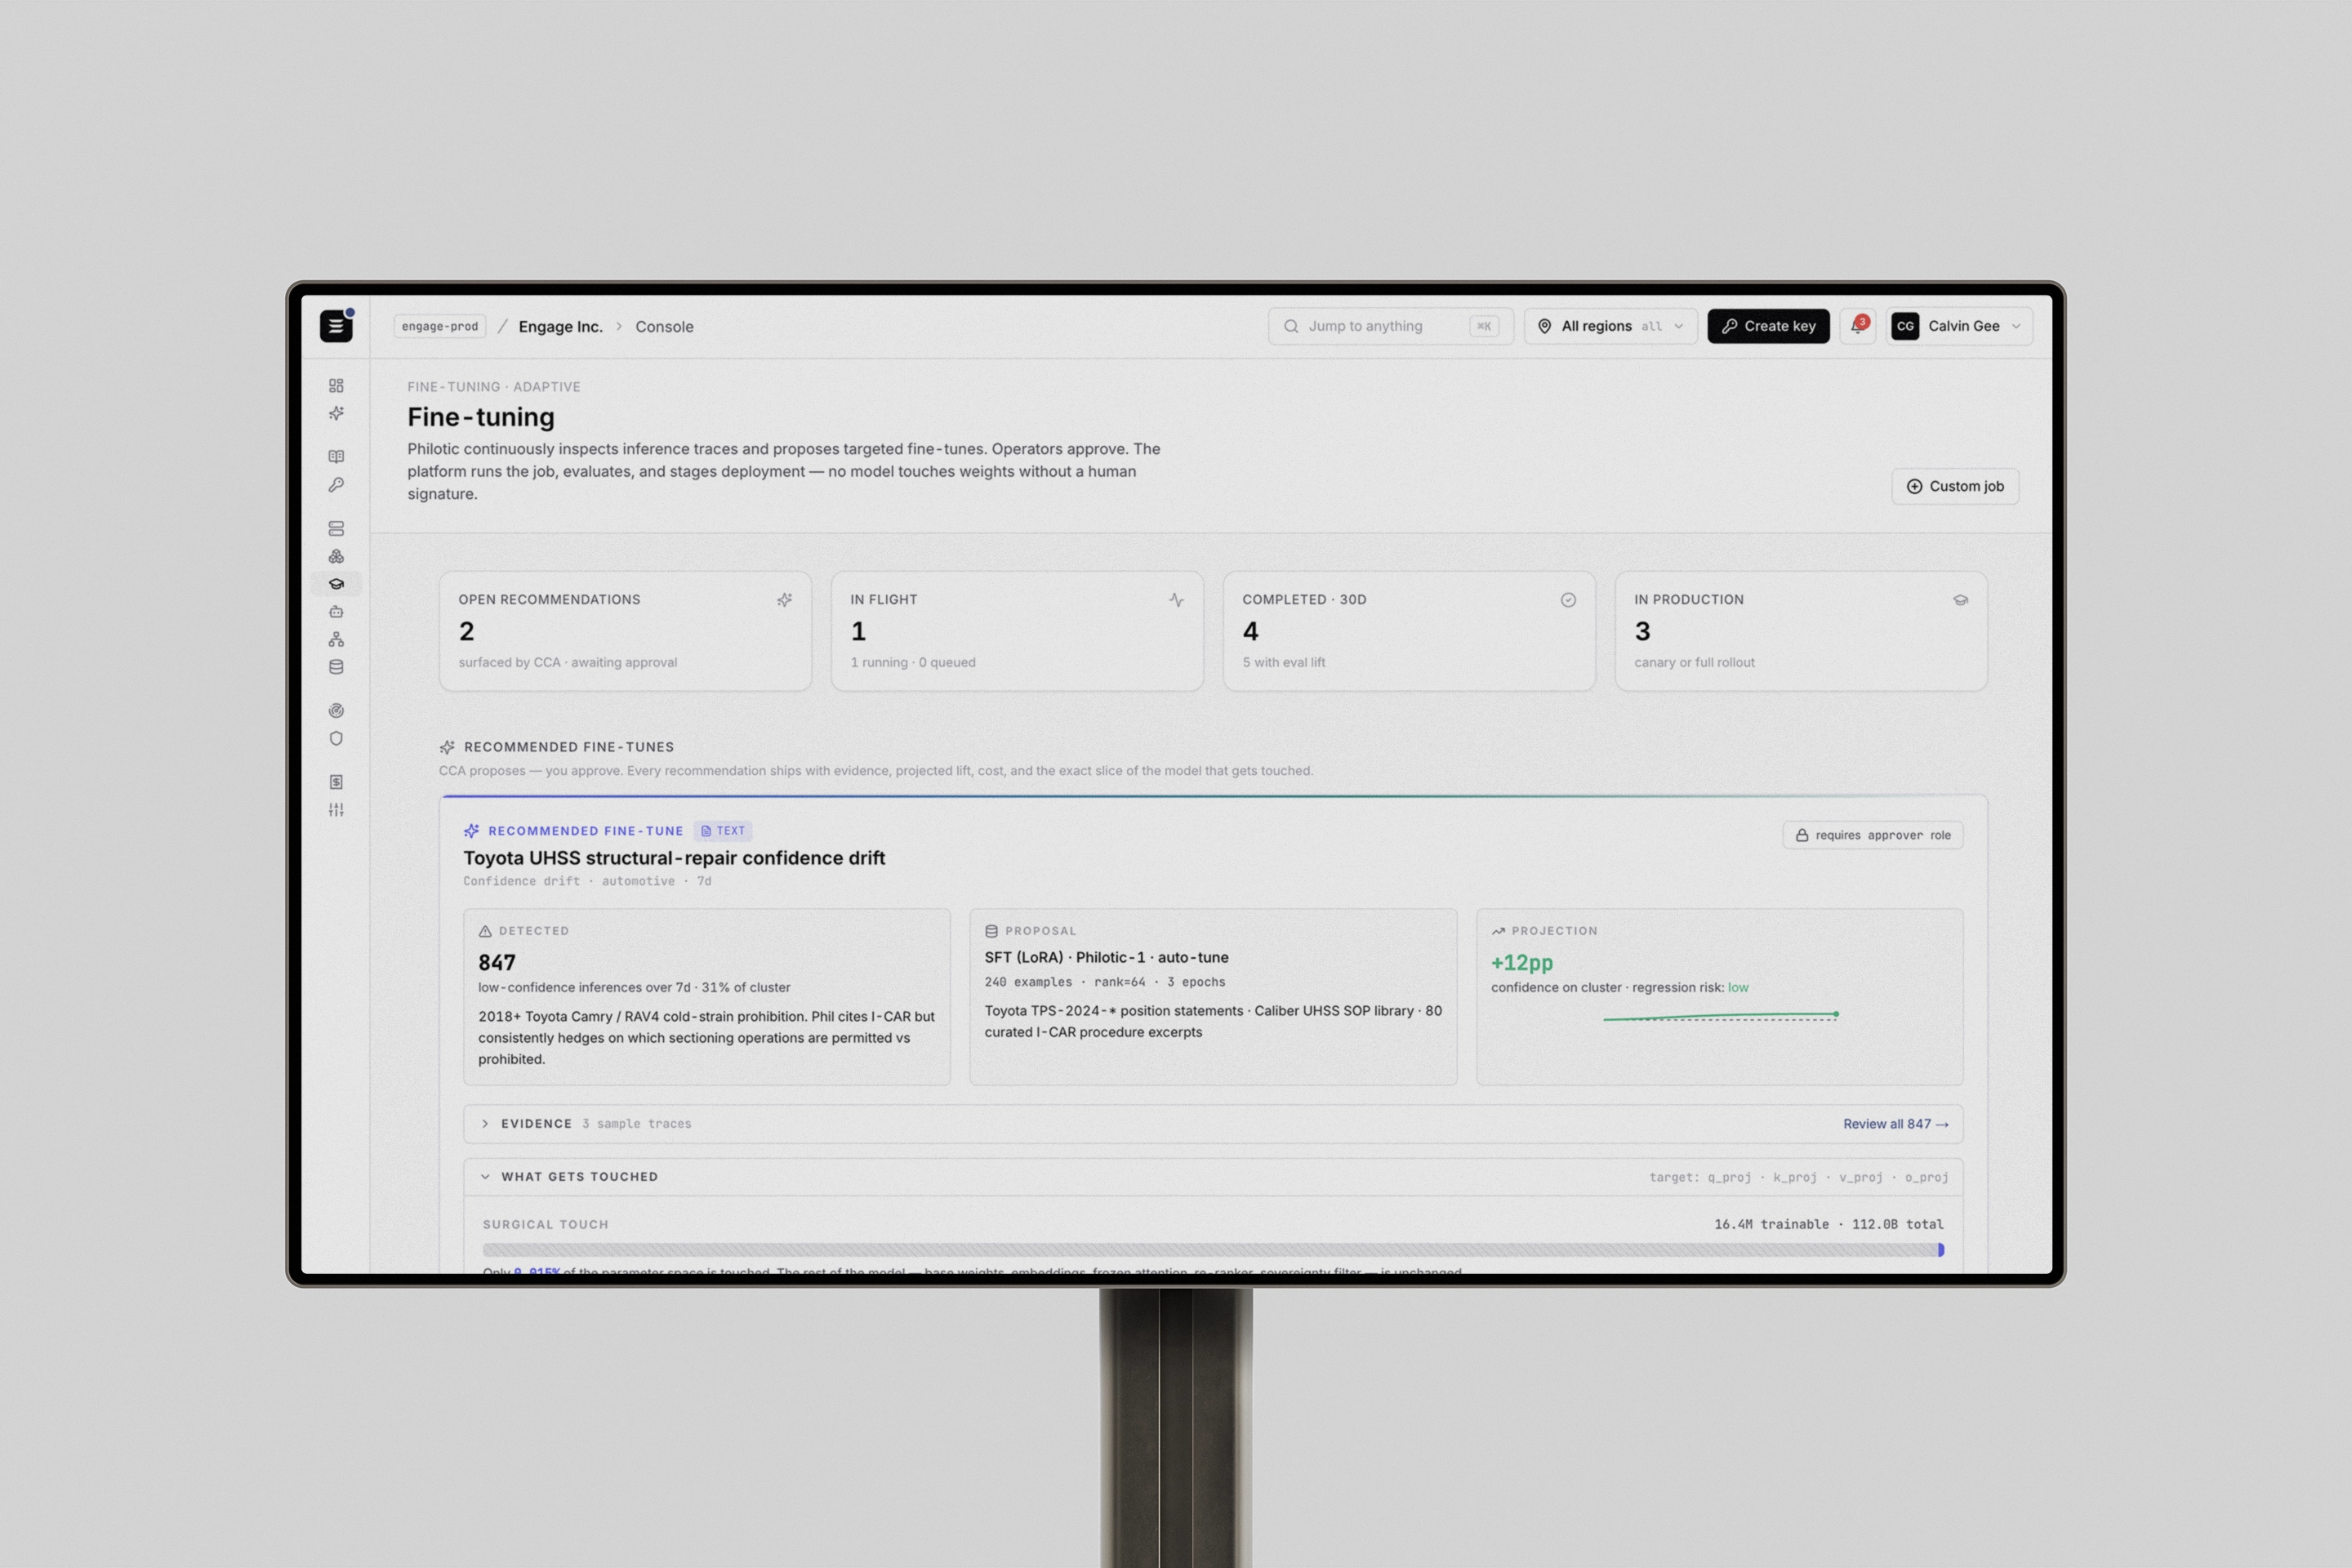The width and height of the screenshot is (2352, 1568).
Task: Click the trending arrow icon next to Projection
Action: [1498, 931]
